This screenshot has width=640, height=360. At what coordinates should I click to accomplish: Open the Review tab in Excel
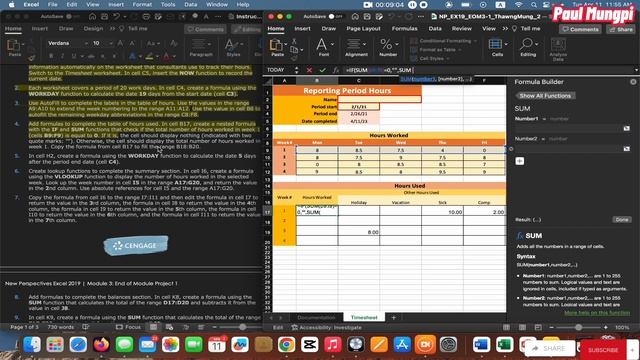(462, 29)
